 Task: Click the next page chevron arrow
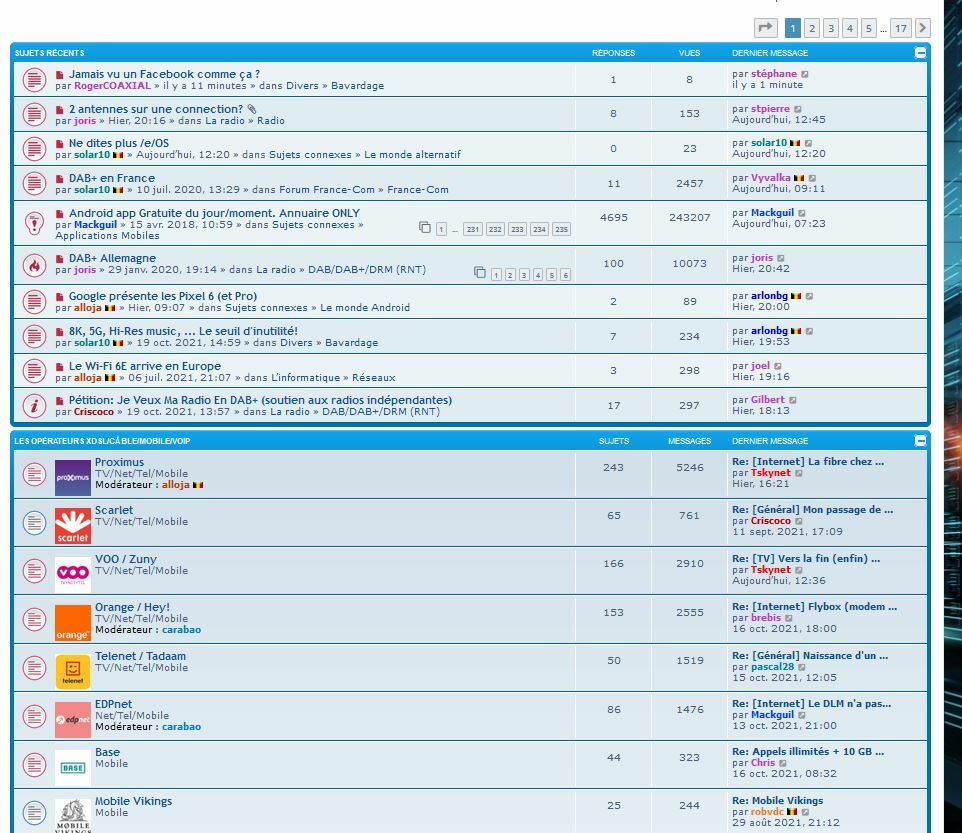[x=923, y=28]
